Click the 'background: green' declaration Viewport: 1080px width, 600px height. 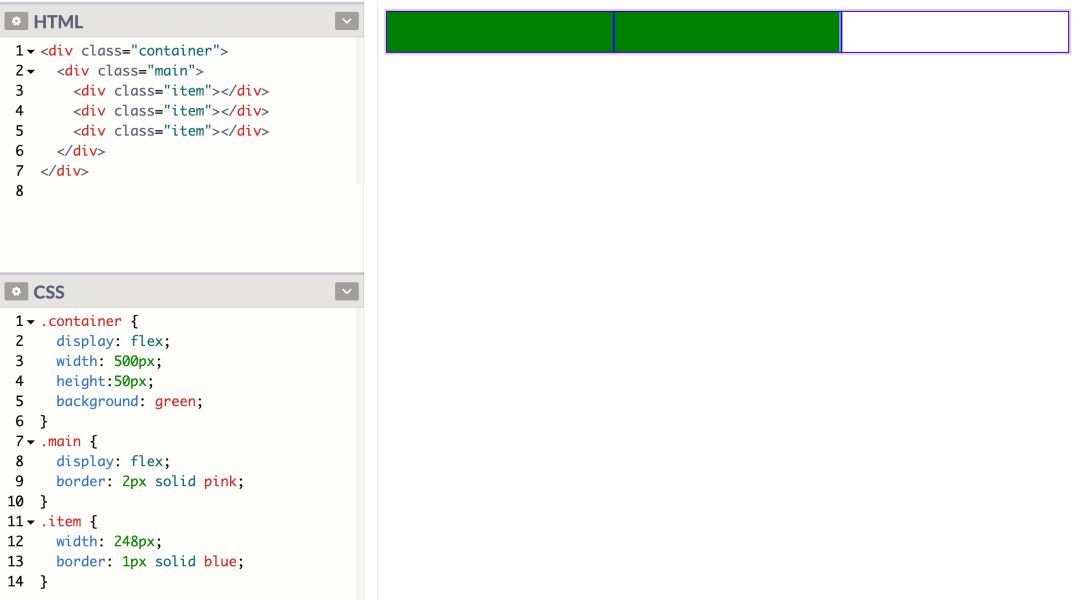129,401
